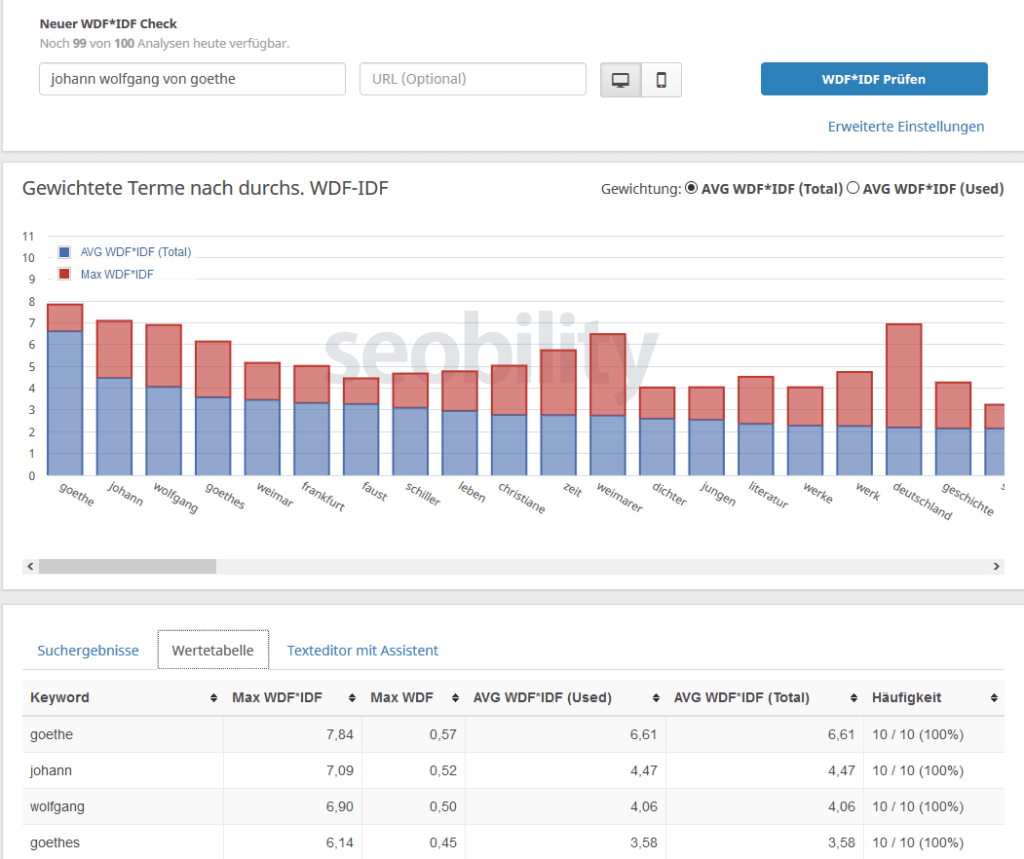Click value 6,14 in goethes row

click(340, 843)
